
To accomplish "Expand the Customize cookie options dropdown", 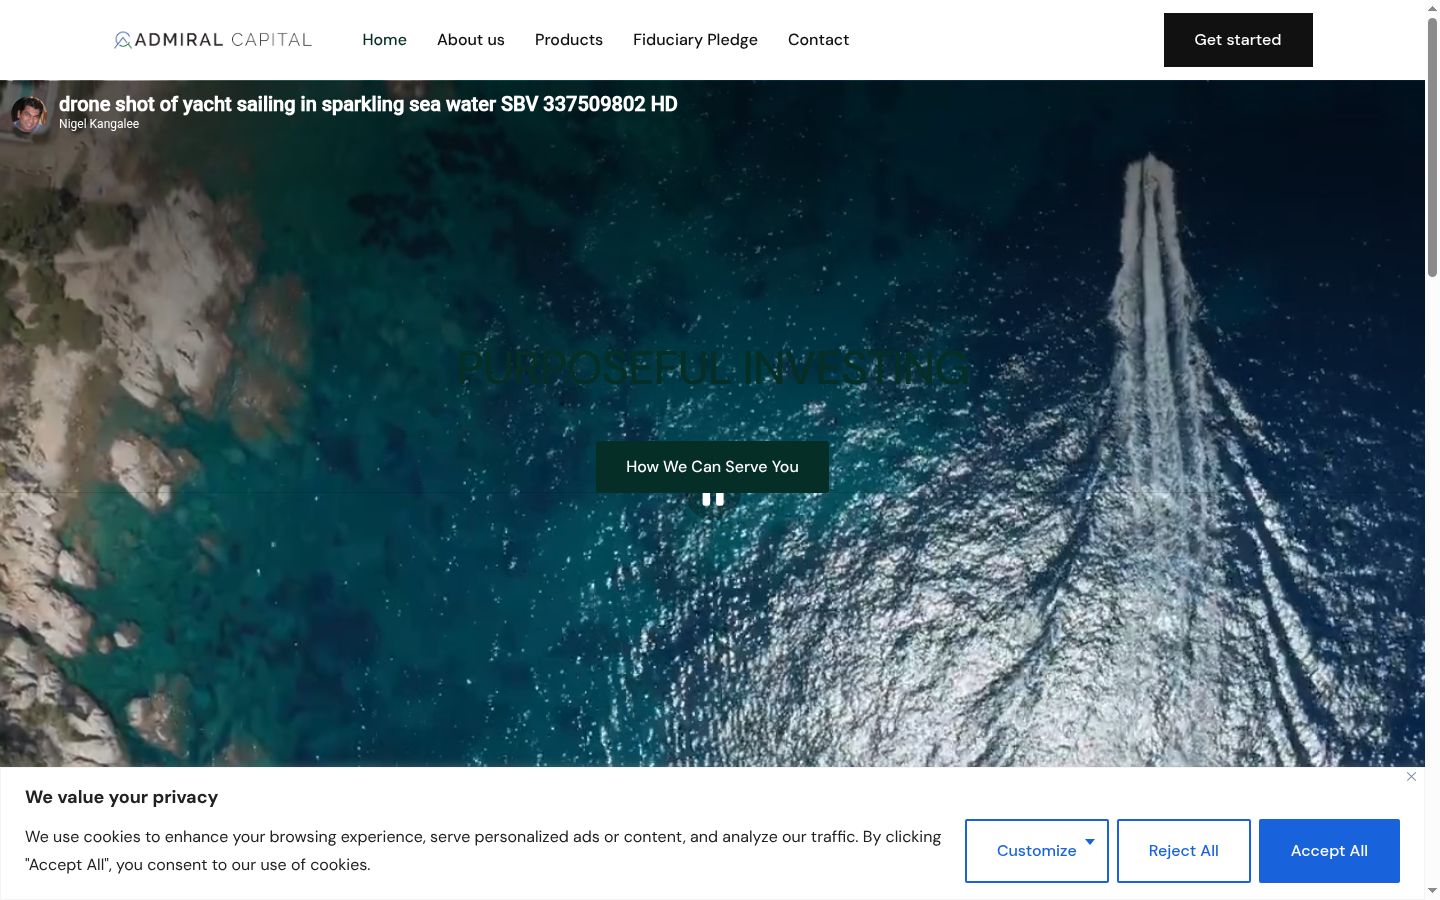I will tap(1037, 851).
